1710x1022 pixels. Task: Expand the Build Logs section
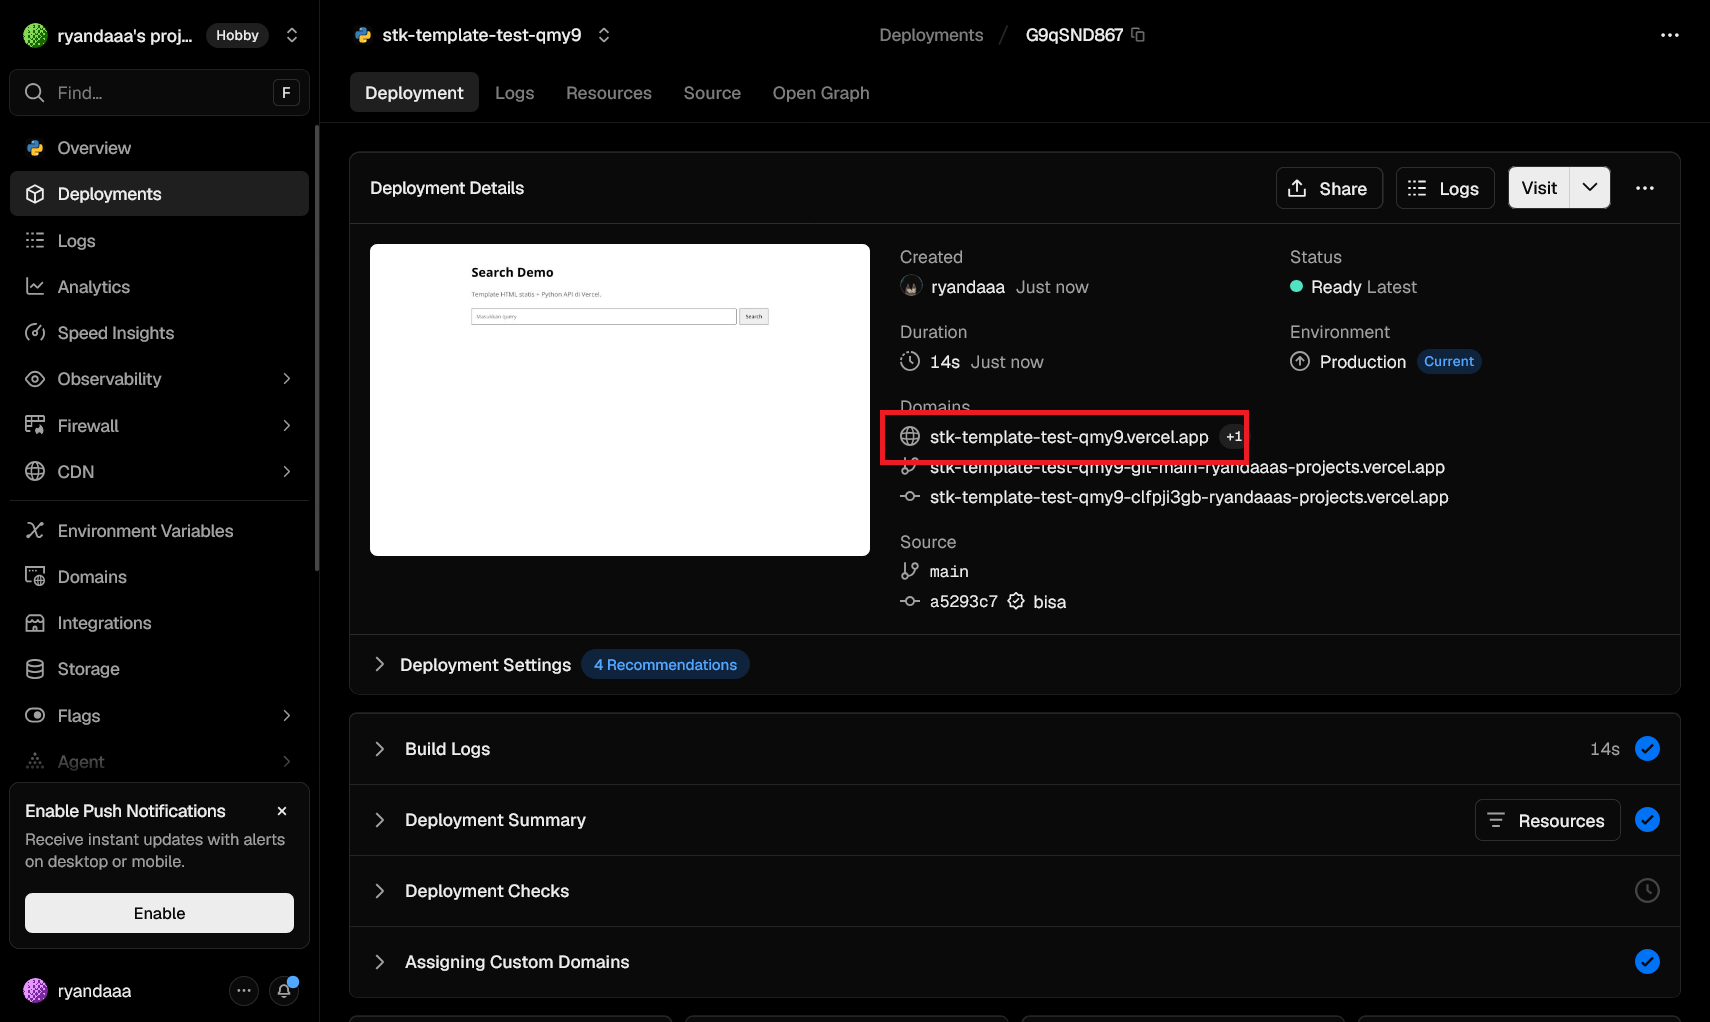click(x=379, y=749)
